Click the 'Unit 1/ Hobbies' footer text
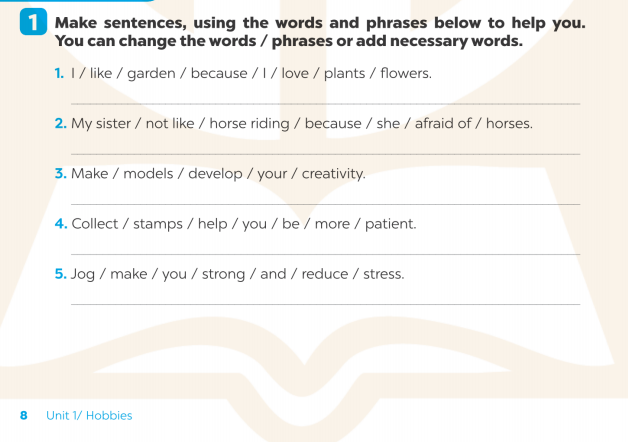This screenshot has width=628, height=442. tap(89, 415)
